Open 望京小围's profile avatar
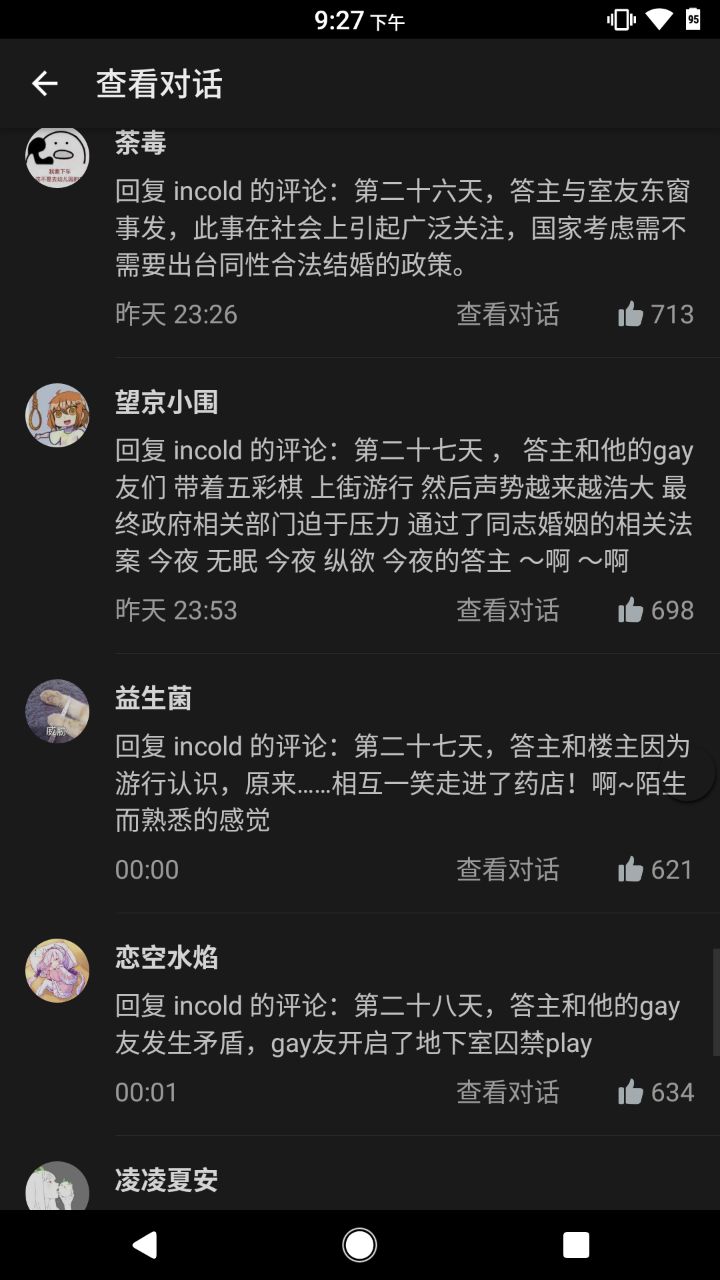Screen dimensions: 720x1280 57,415
